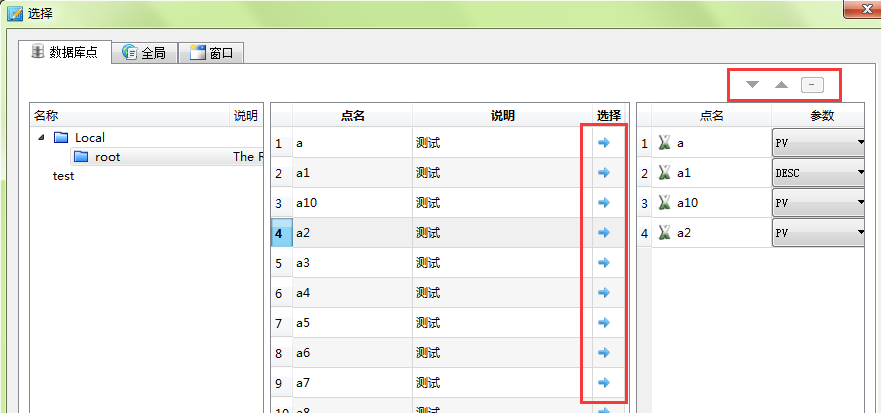Image resolution: width=881 pixels, height=413 pixels.
Task: Click row number 1 in middle table
Action: [x=281, y=143]
